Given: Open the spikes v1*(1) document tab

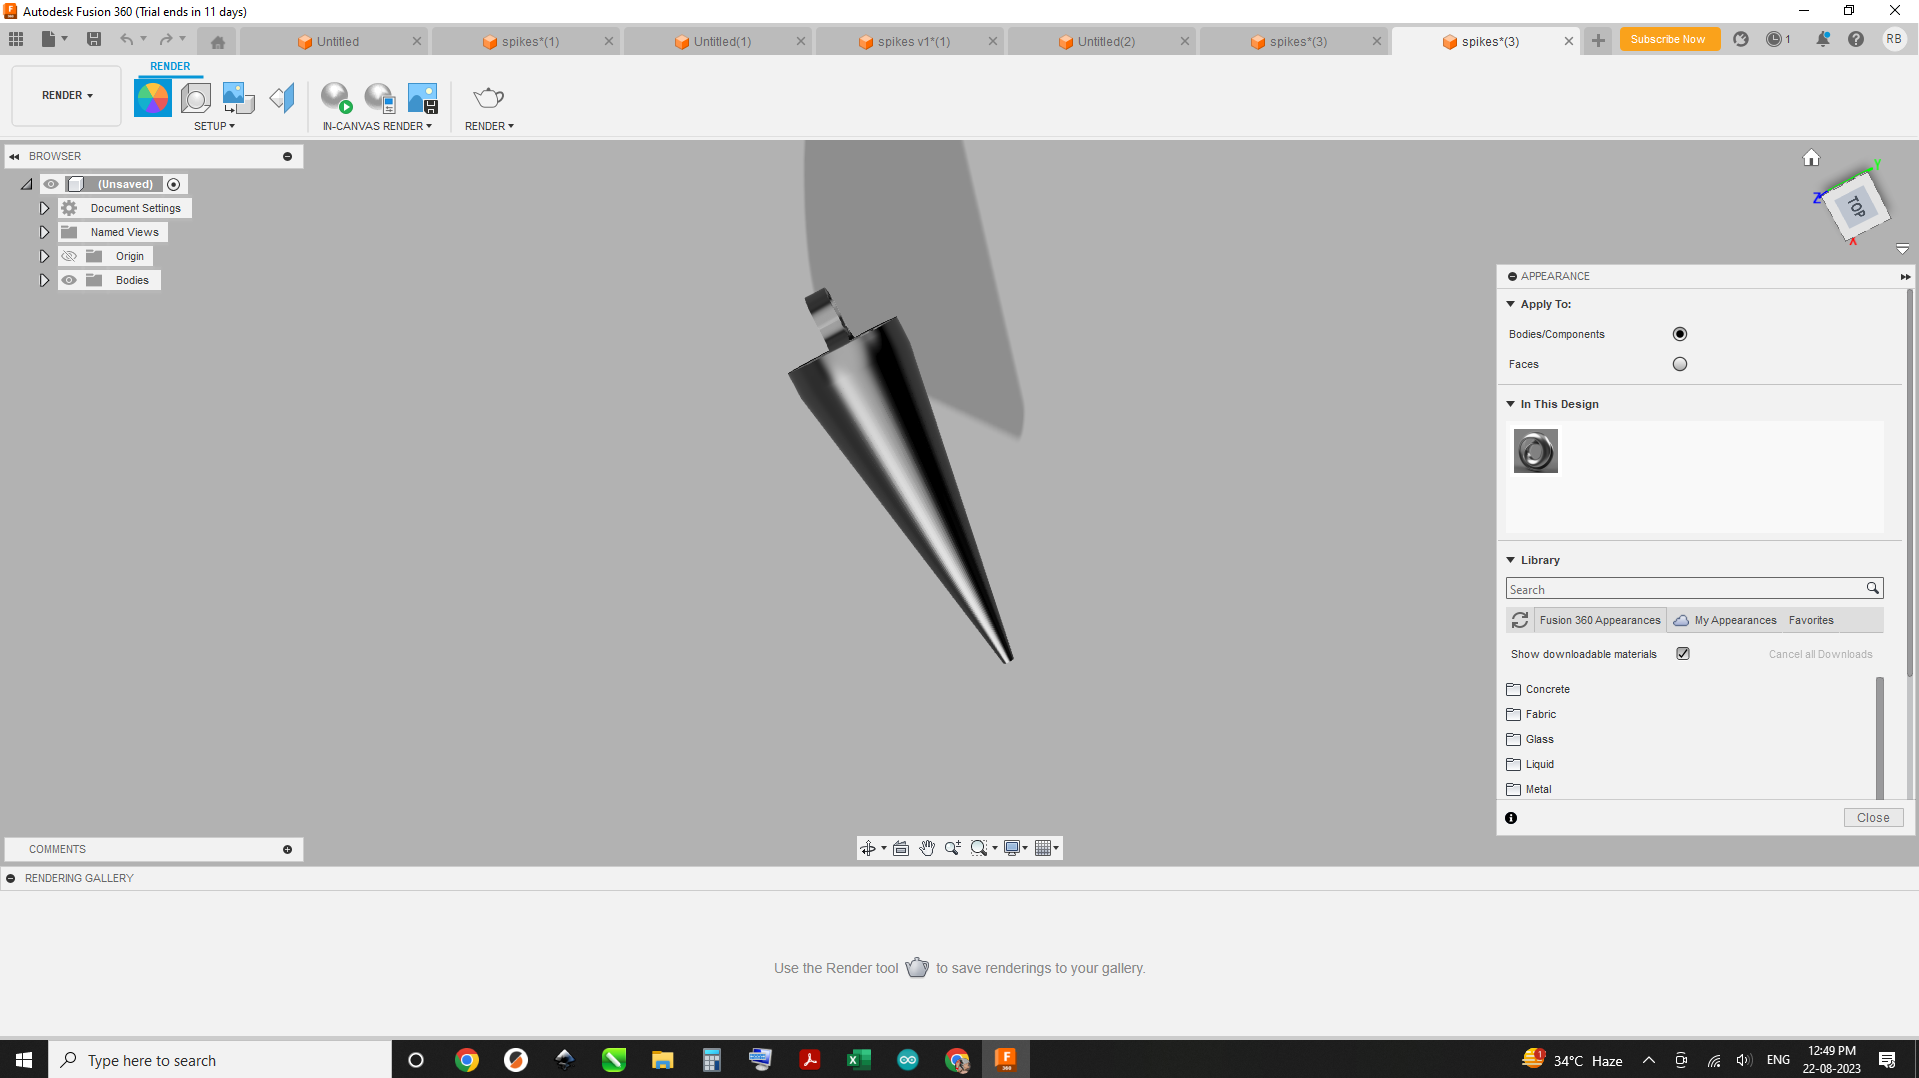Looking at the screenshot, I should 911,41.
